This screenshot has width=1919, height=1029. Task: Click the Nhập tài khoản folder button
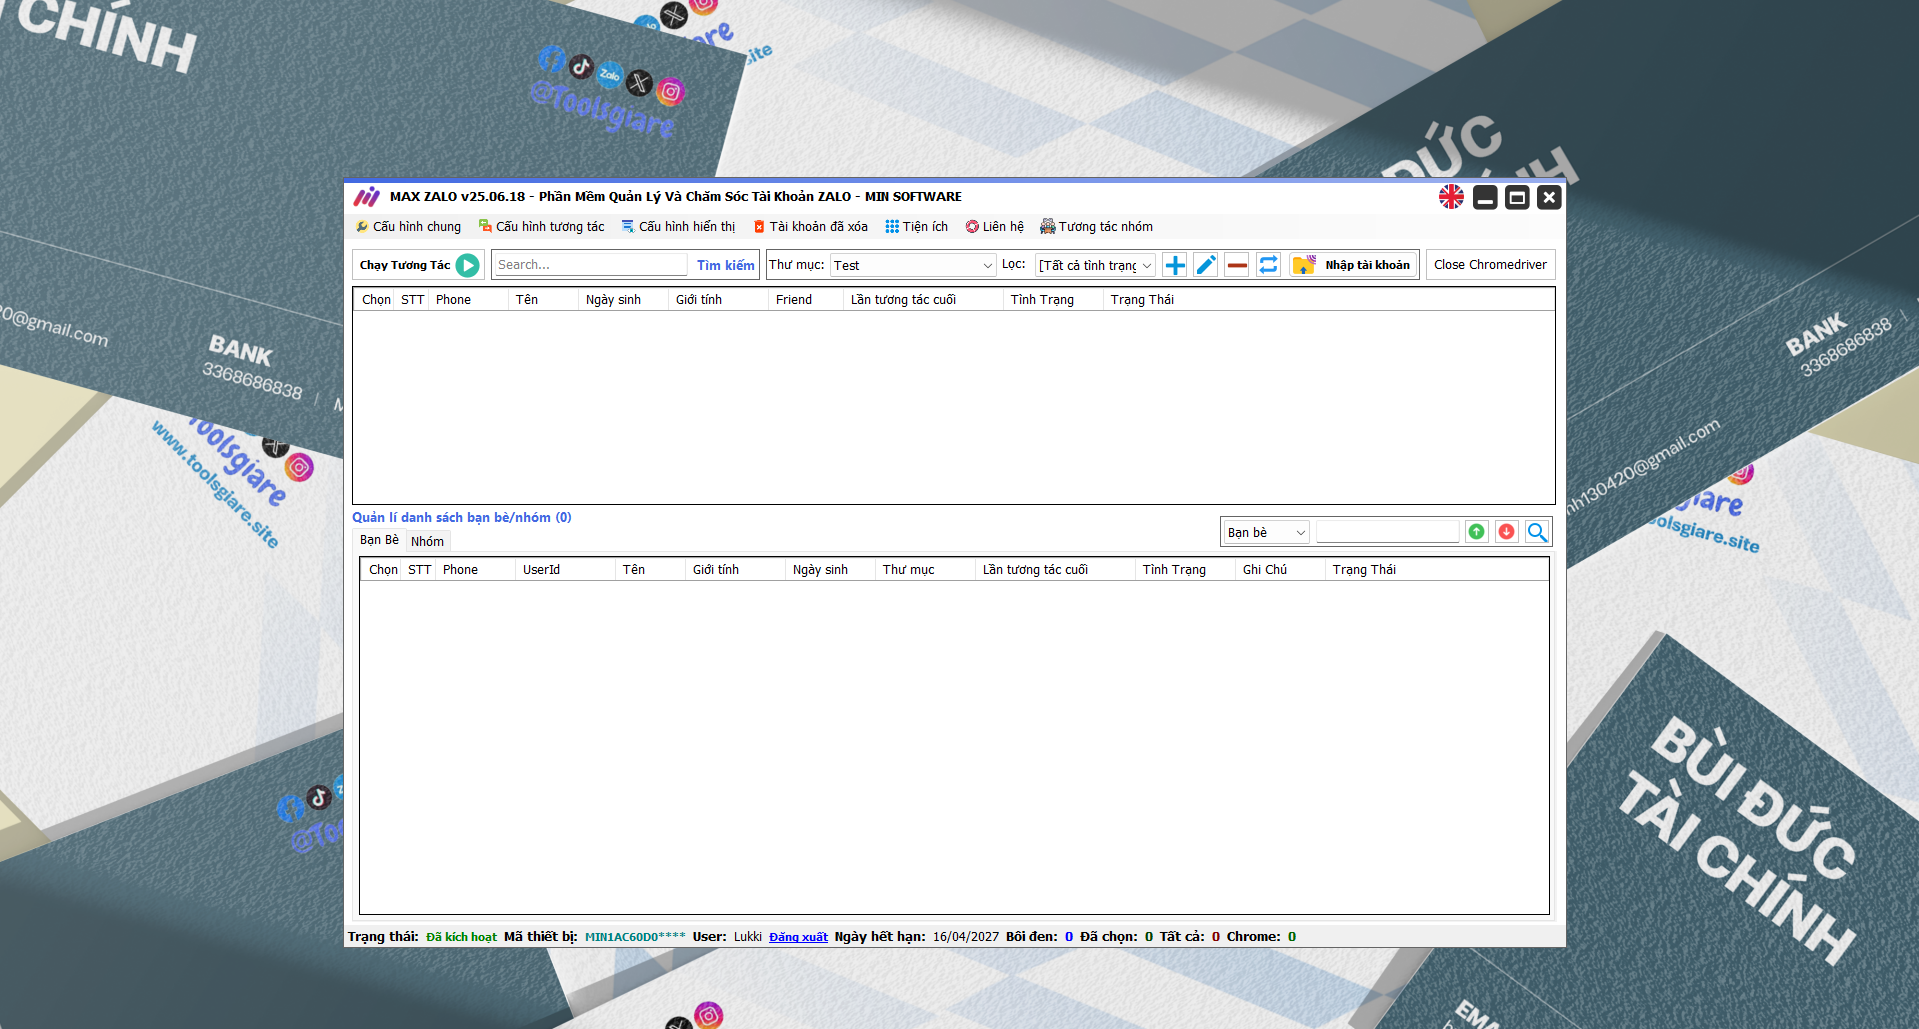1353,265
